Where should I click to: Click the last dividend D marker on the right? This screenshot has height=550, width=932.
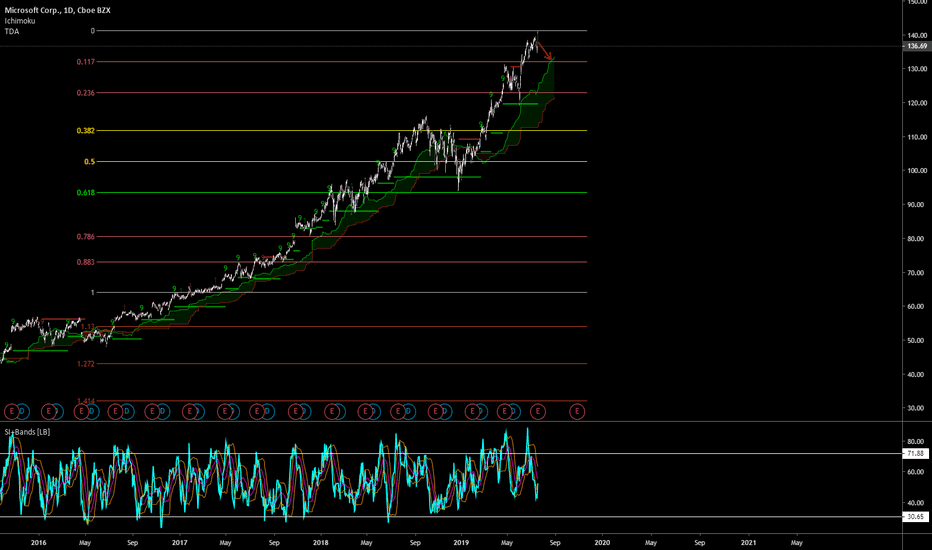(x=514, y=411)
